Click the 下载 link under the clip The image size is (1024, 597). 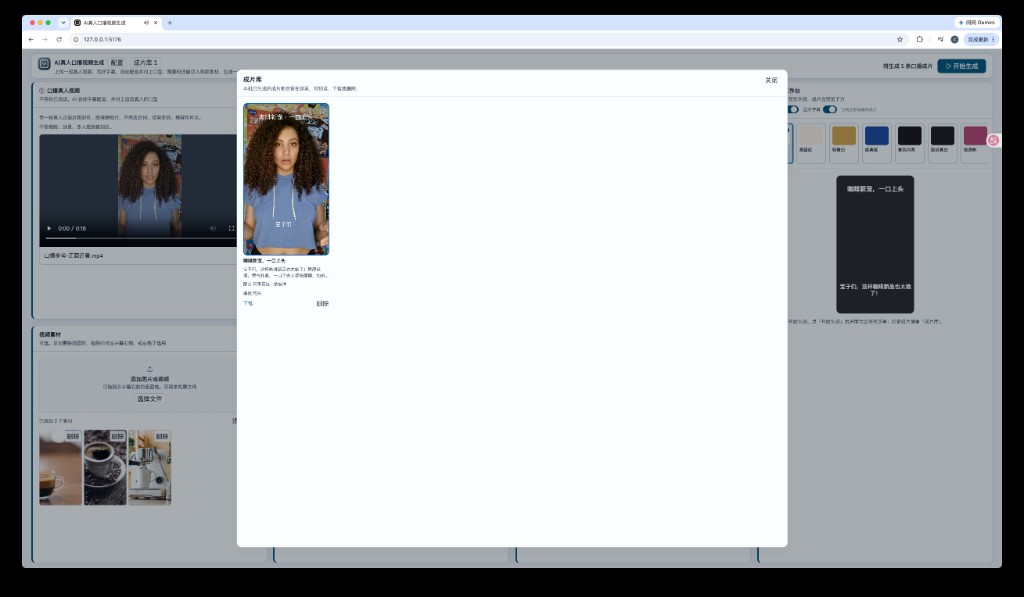pyautogui.click(x=248, y=304)
